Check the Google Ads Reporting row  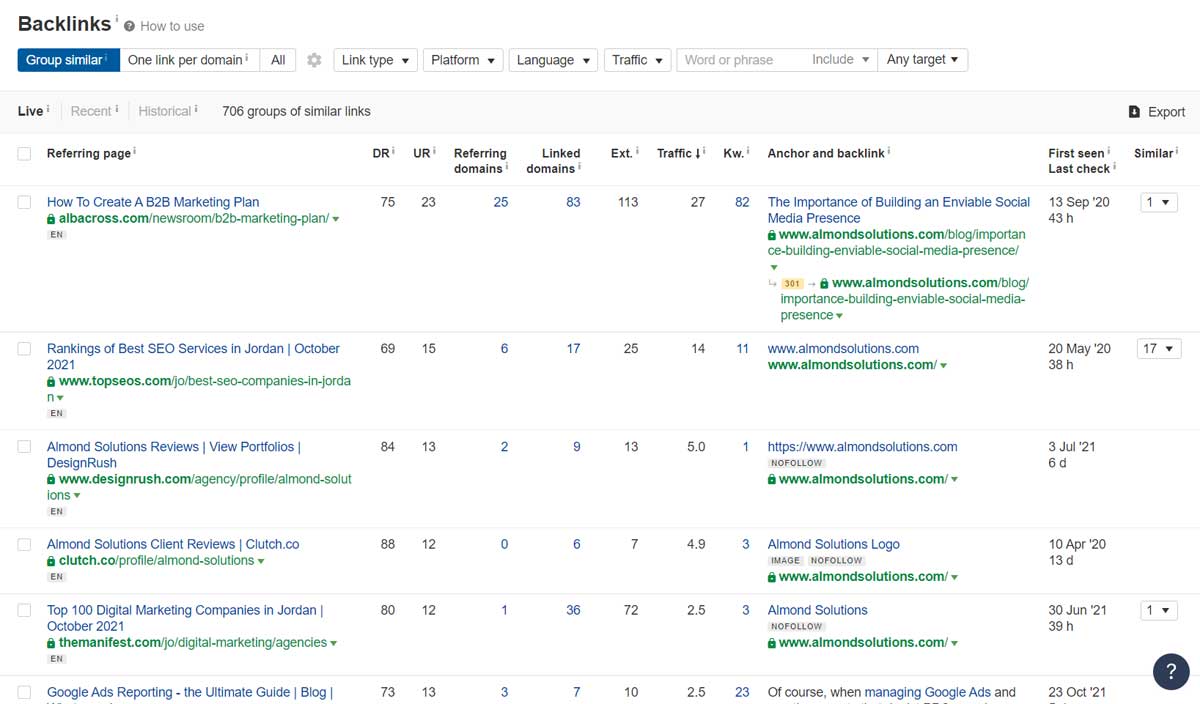24,692
